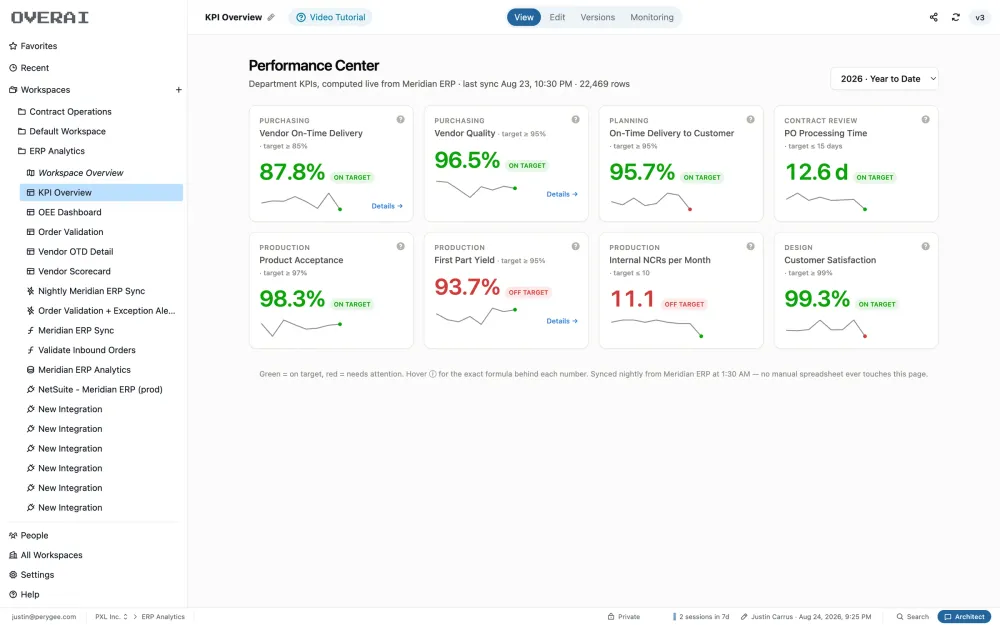Click the 11.1 Internal NCRs value
Image resolution: width=1000 pixels, height=625 pixels.
coord(632,299)
